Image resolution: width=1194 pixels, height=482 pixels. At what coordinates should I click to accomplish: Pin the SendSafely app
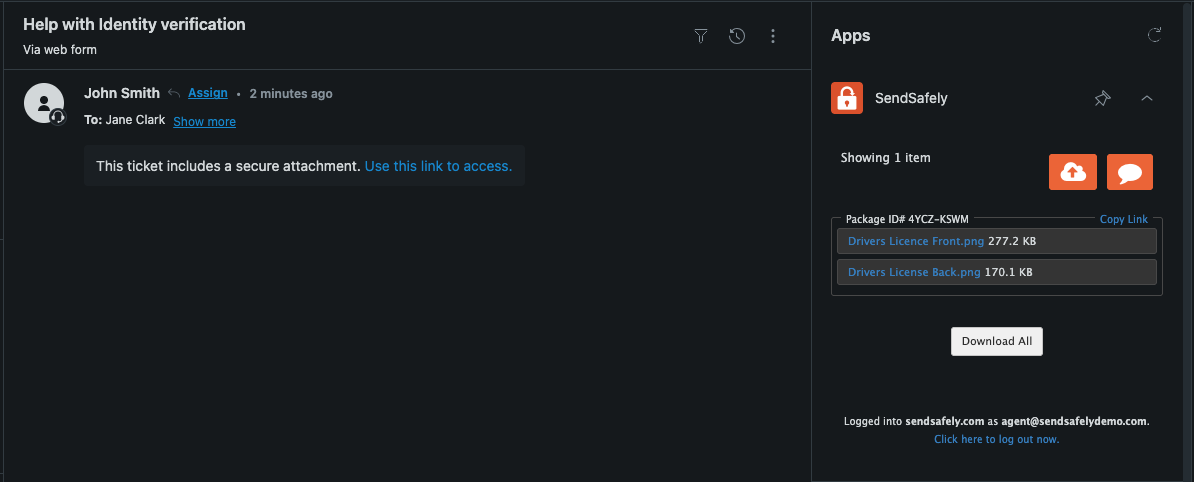[x=1102, y=98]
